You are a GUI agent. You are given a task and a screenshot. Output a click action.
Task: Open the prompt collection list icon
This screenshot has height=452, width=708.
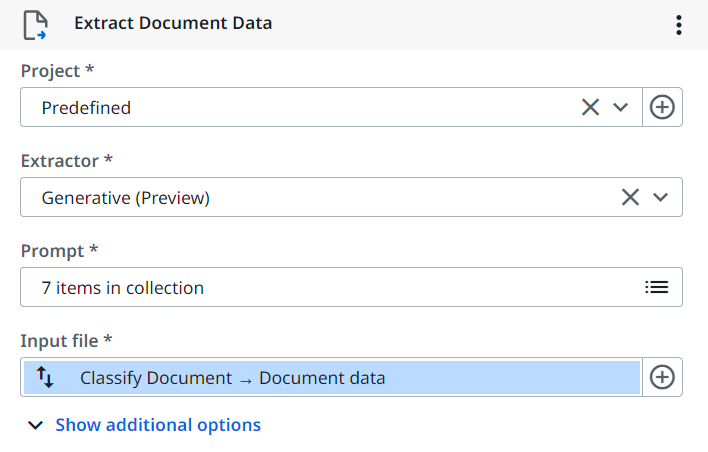pyautogui.click(x=656, y=287)
